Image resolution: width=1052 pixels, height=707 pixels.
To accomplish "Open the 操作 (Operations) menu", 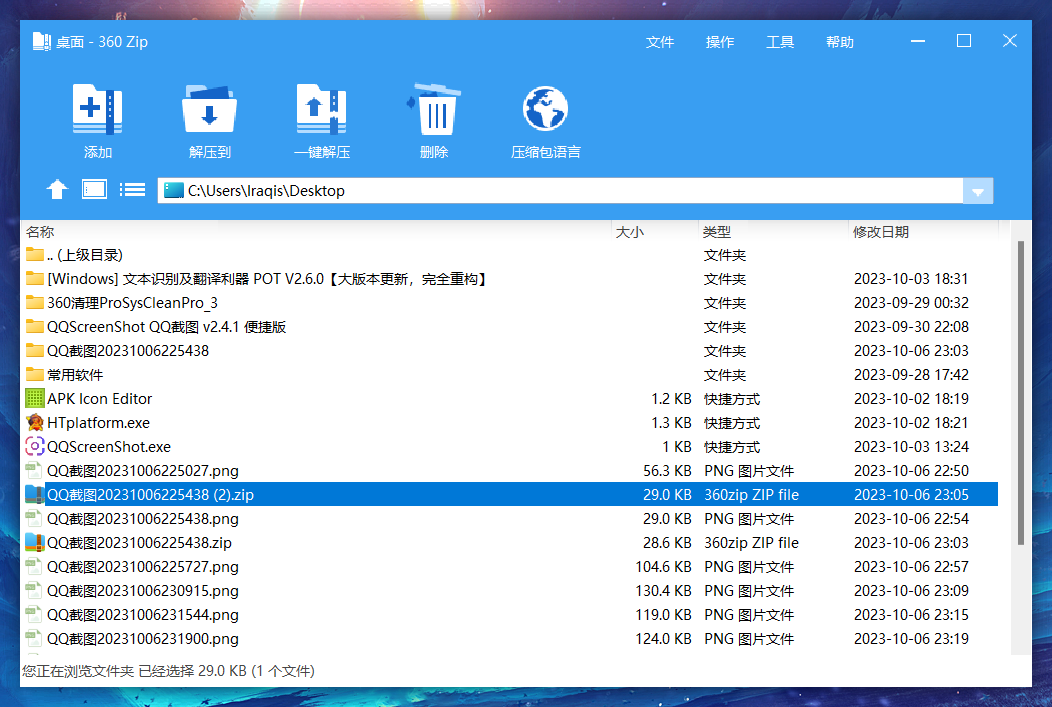I will 719,42.
